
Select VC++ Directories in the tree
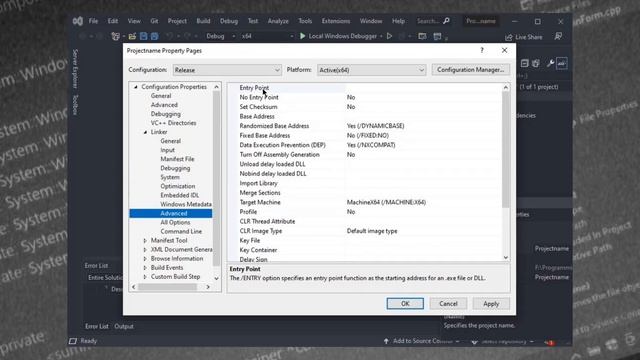(173, 123)
